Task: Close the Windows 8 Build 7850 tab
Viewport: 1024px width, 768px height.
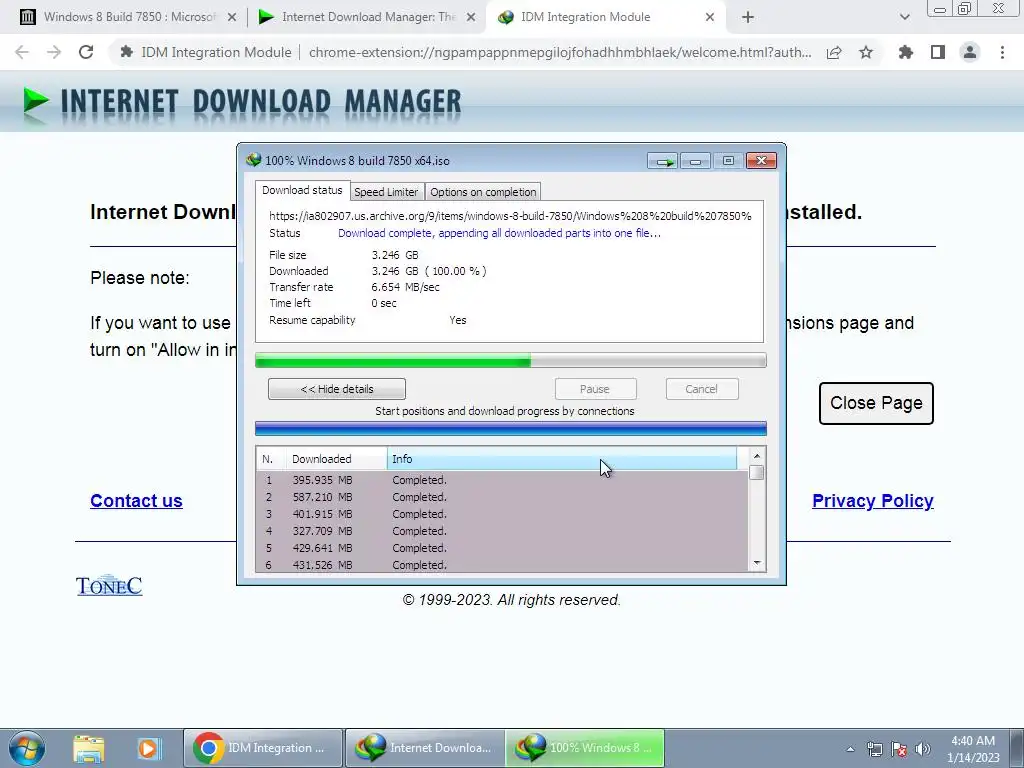Action: coord(232,18)
